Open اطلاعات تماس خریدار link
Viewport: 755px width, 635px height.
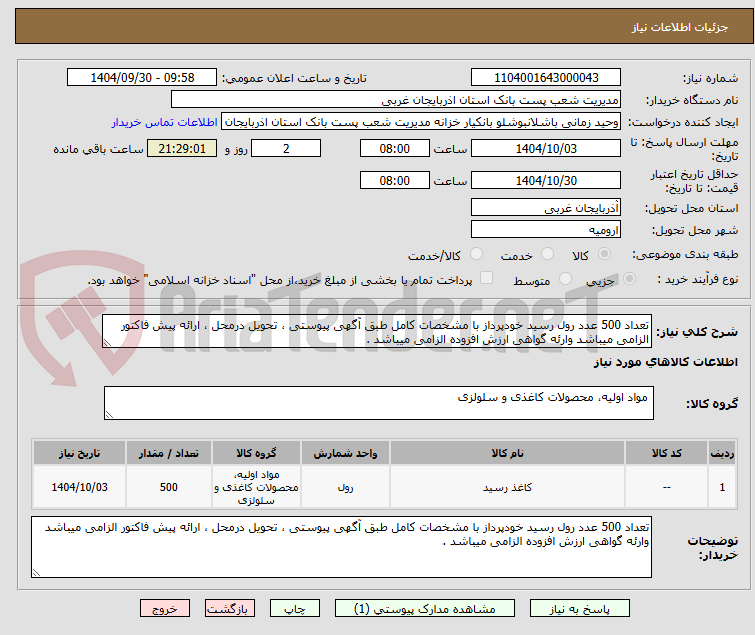(x=165, y=122)
